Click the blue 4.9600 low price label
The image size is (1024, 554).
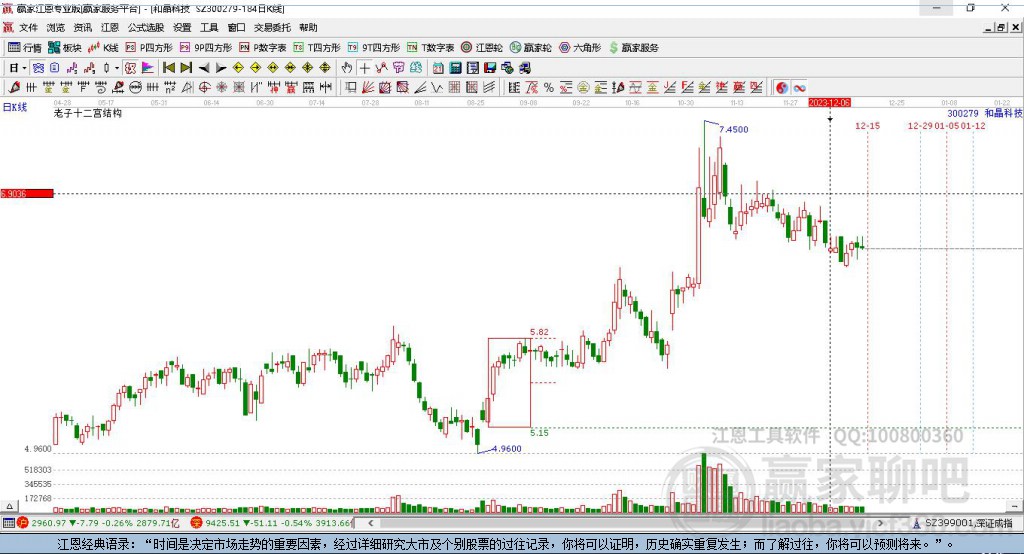[507, 448]
